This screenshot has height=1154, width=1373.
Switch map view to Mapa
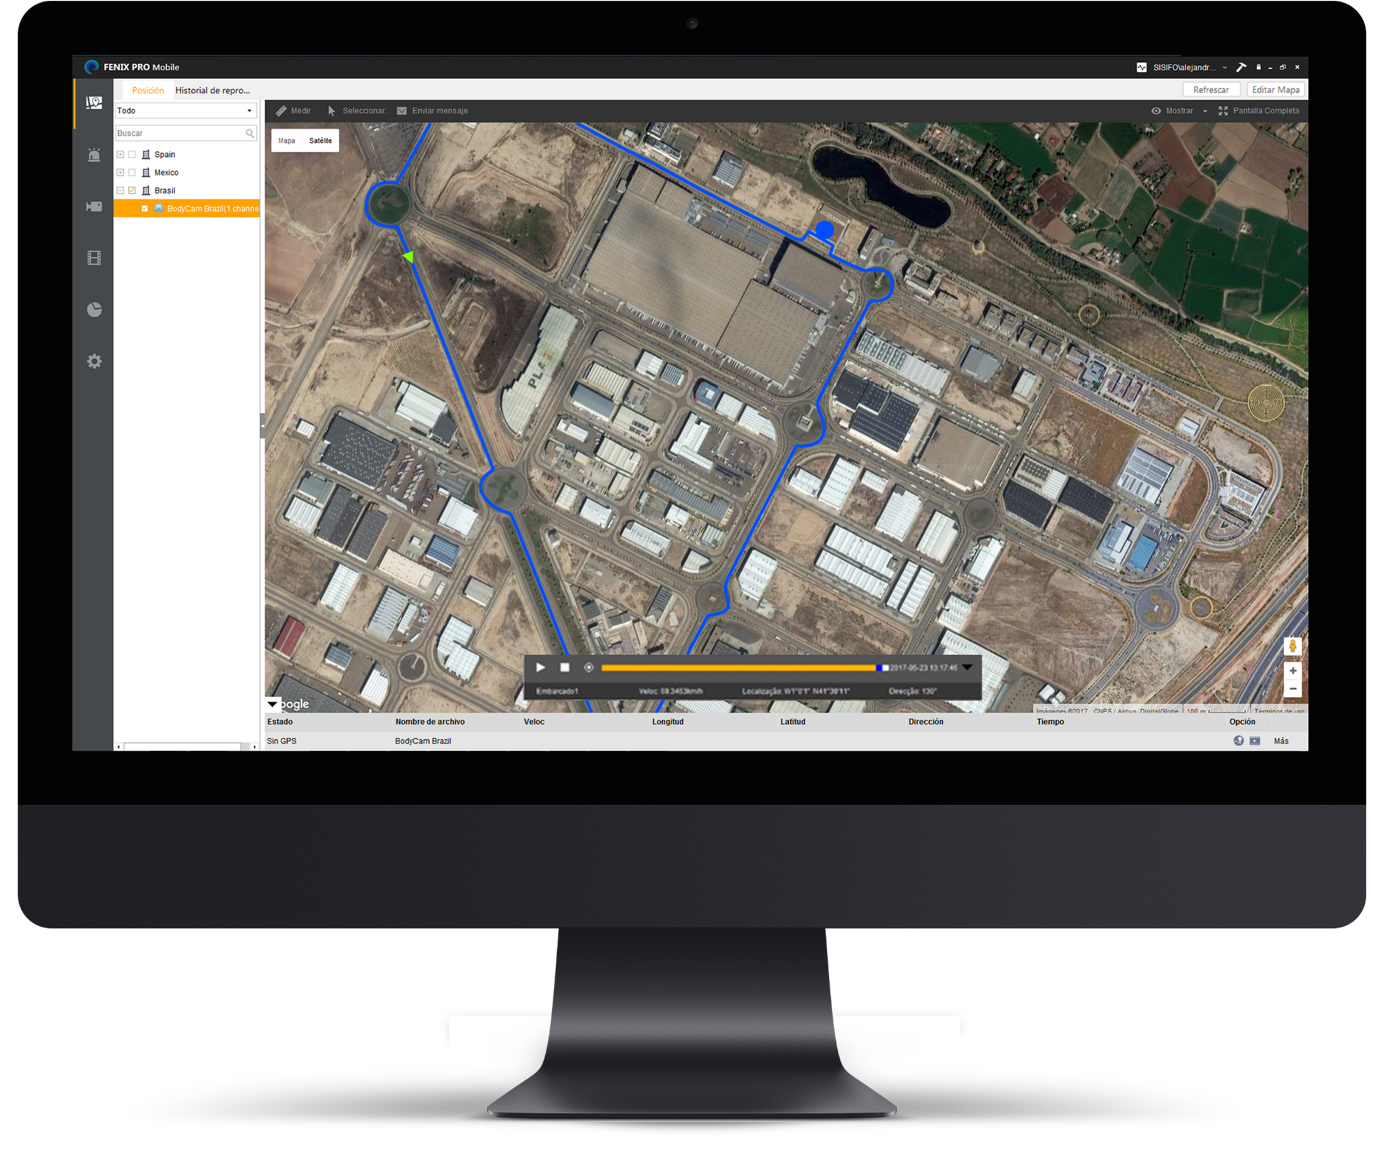[x=287, y=141]
